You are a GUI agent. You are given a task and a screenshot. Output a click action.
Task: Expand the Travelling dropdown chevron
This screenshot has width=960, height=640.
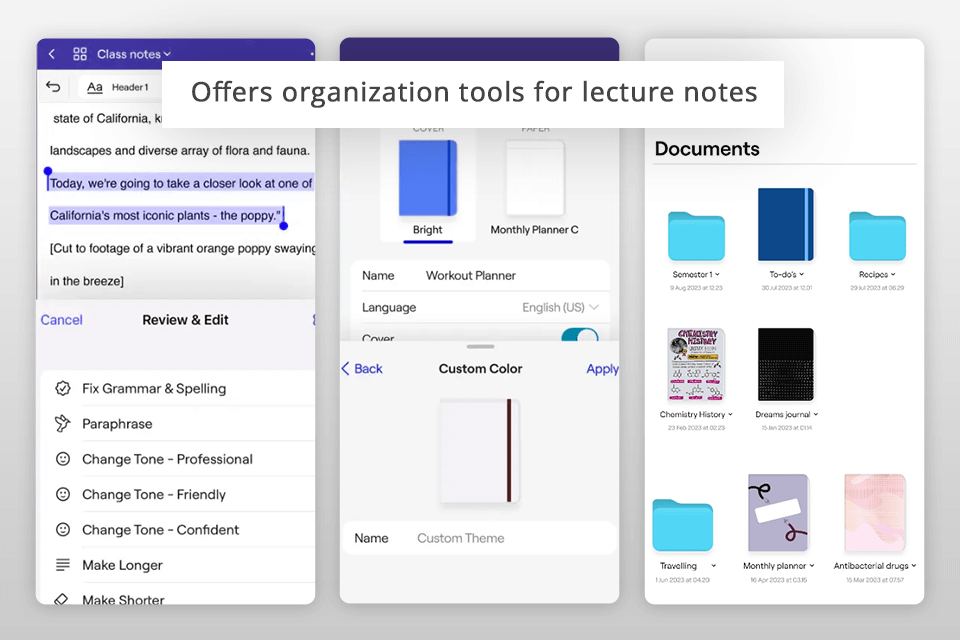pyautogui.click(x=713, y=566)
